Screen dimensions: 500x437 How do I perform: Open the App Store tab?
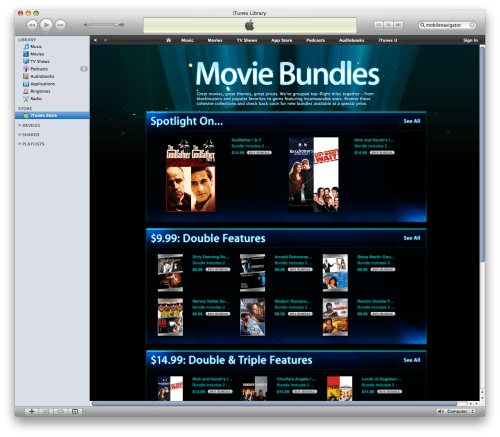coord(282,40)
